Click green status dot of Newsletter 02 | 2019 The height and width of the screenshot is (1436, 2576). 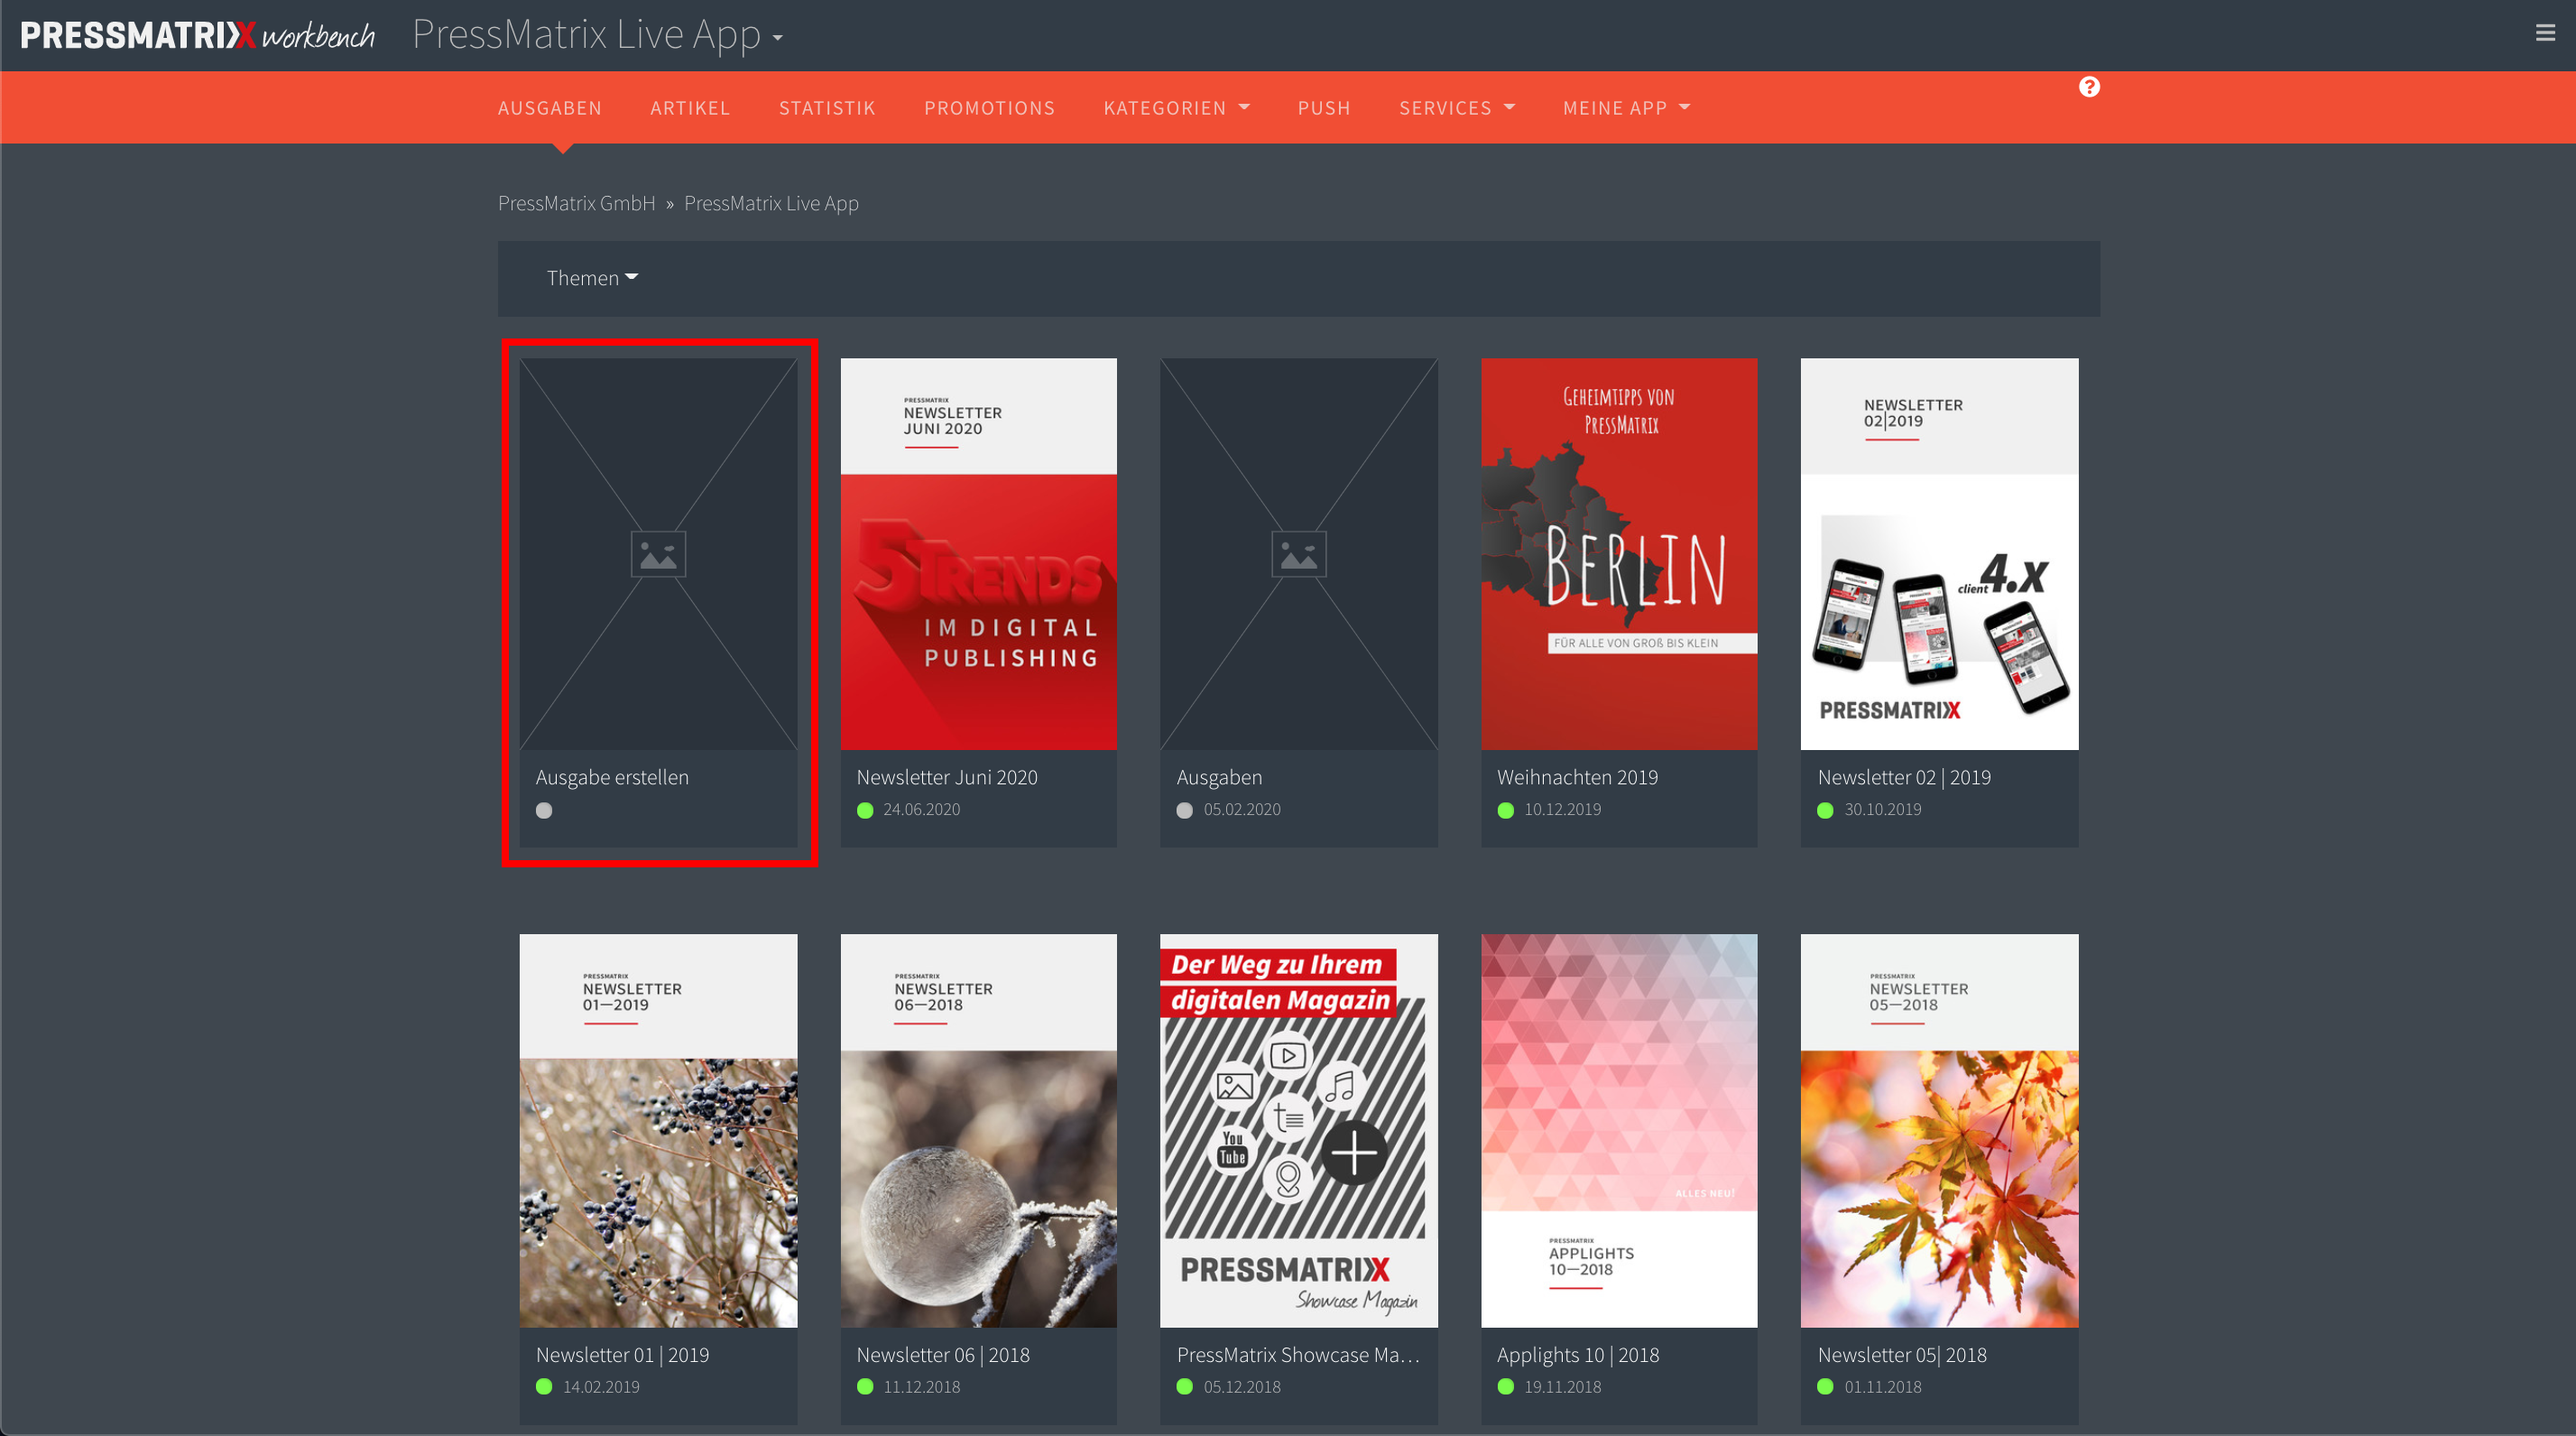point(1826,810)
